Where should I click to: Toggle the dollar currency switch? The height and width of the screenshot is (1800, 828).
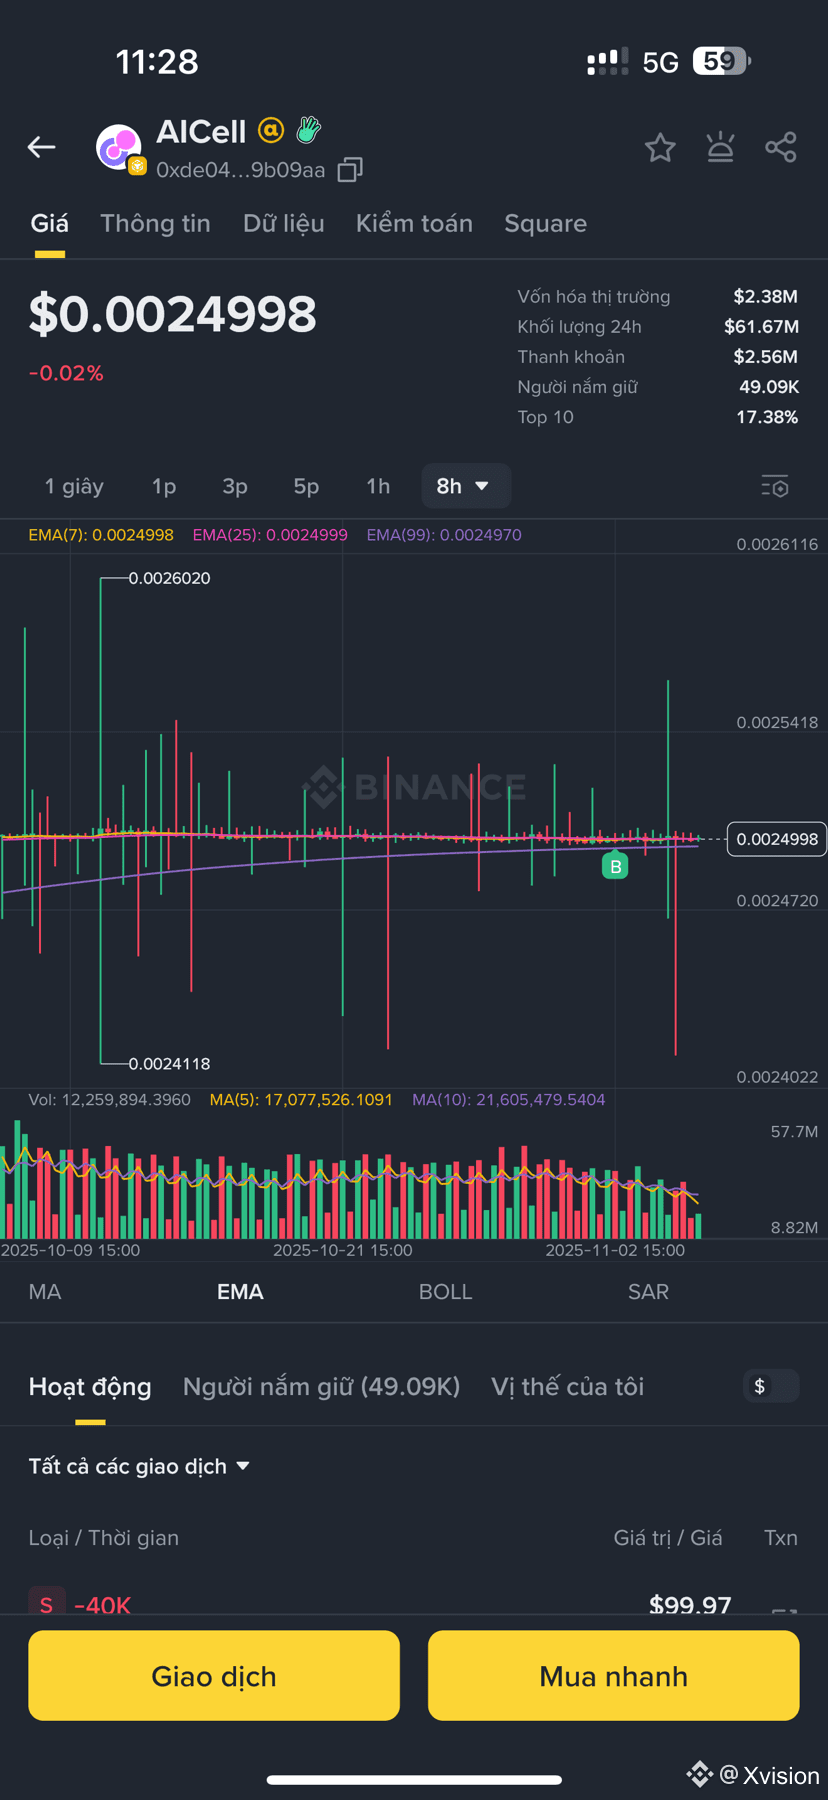tap(772, 1386)
